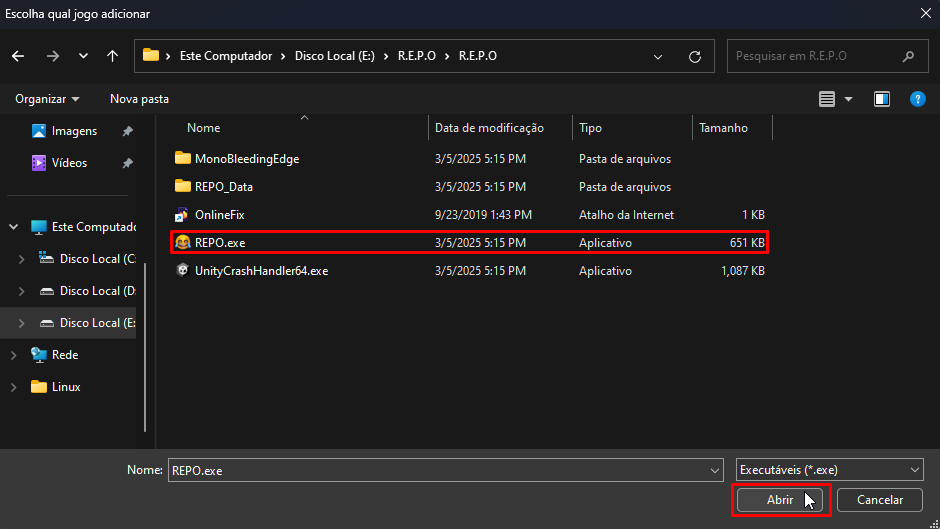Viewport: 940px width, 529px height.
Task: Sort by Data de modificação column
Action: click(489, 128)
